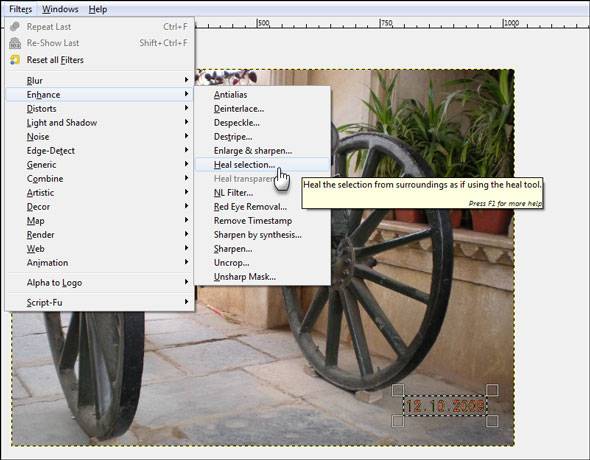Viewport: 590px width, 460px height.
Task: Click the Noise submenu arrow
Action: coord(186,136)
